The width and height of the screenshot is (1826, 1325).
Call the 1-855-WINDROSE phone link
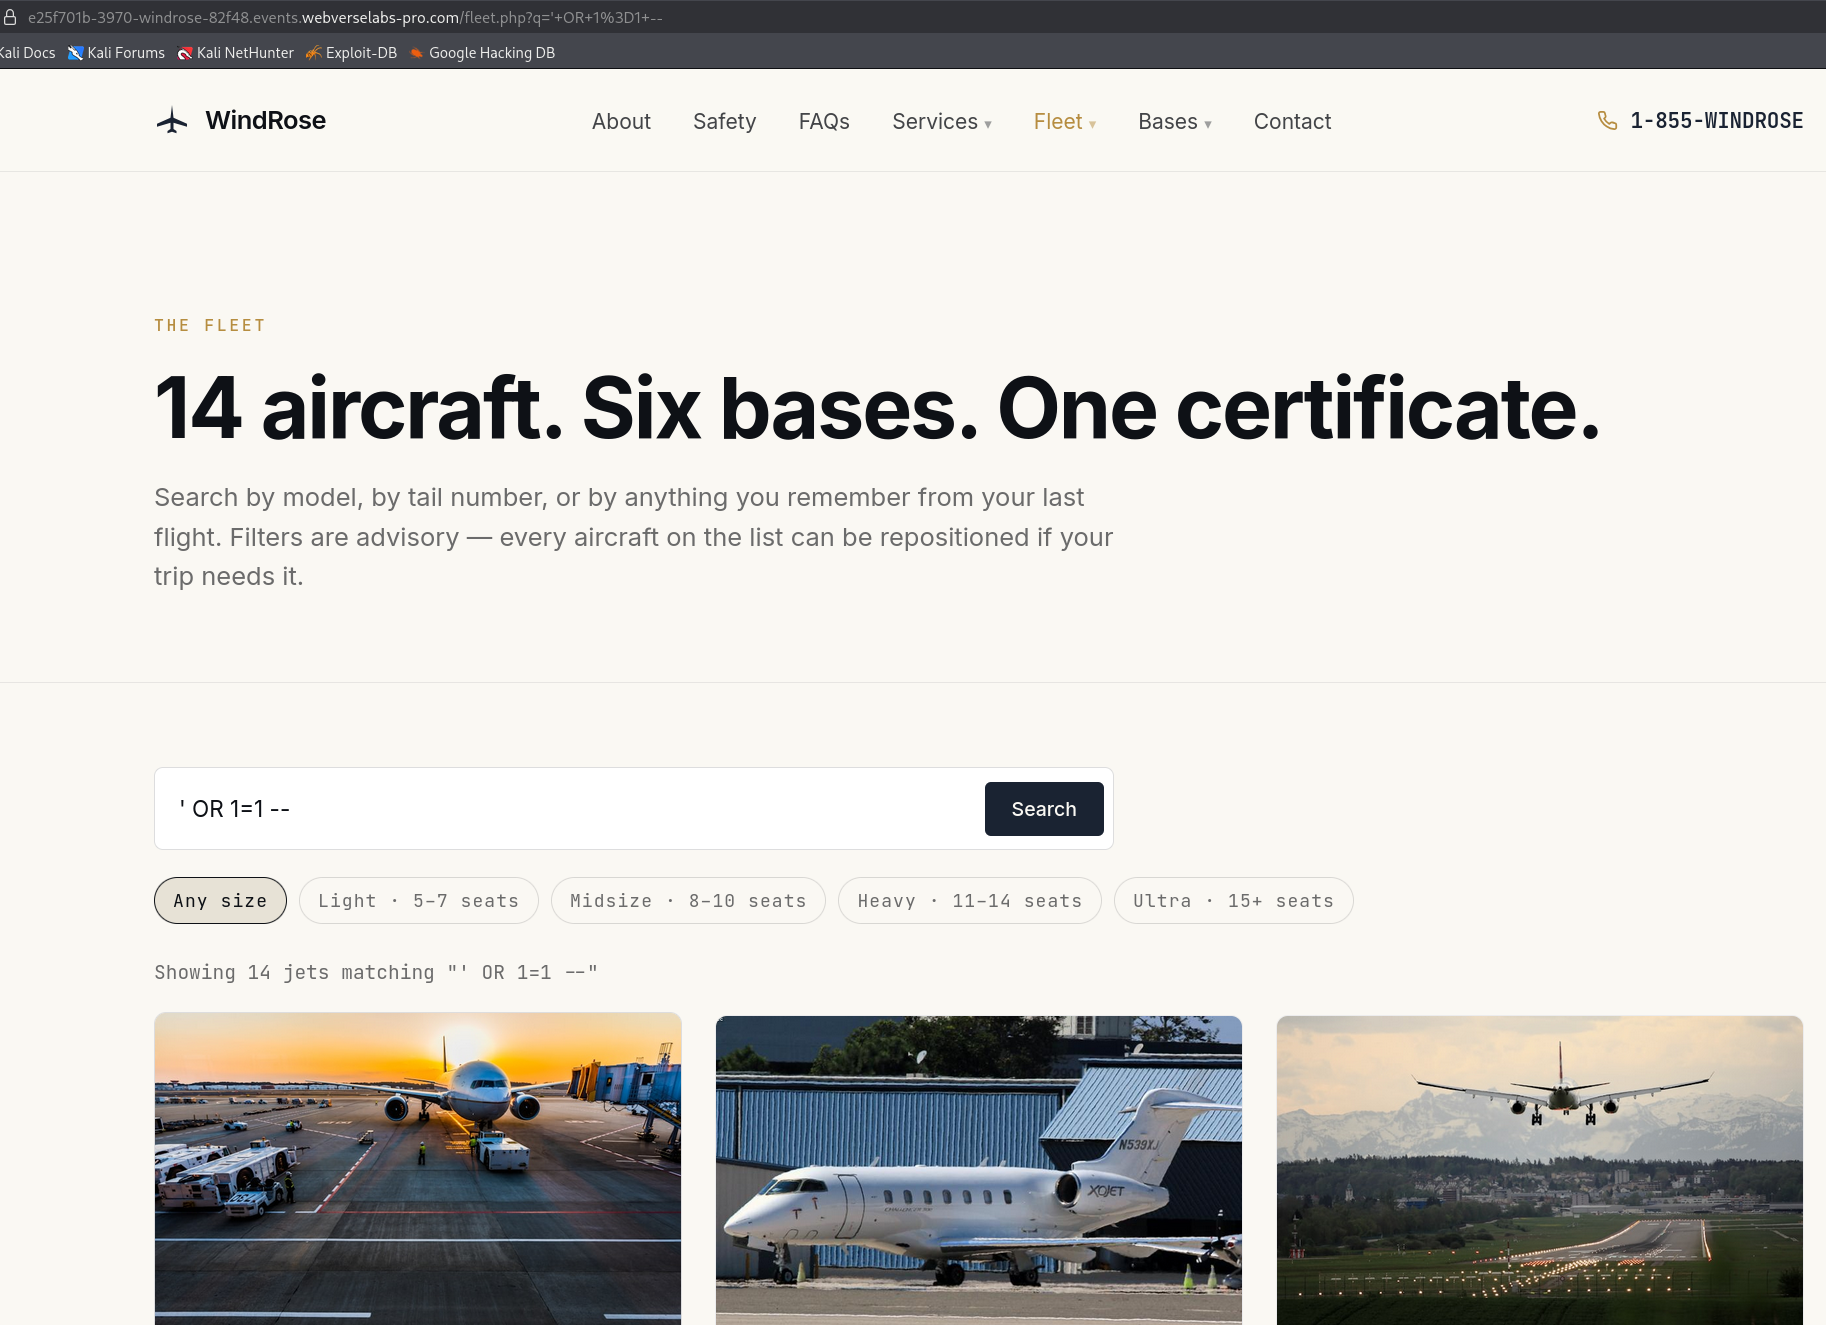pyautogui.click(x=1717, y=121)
